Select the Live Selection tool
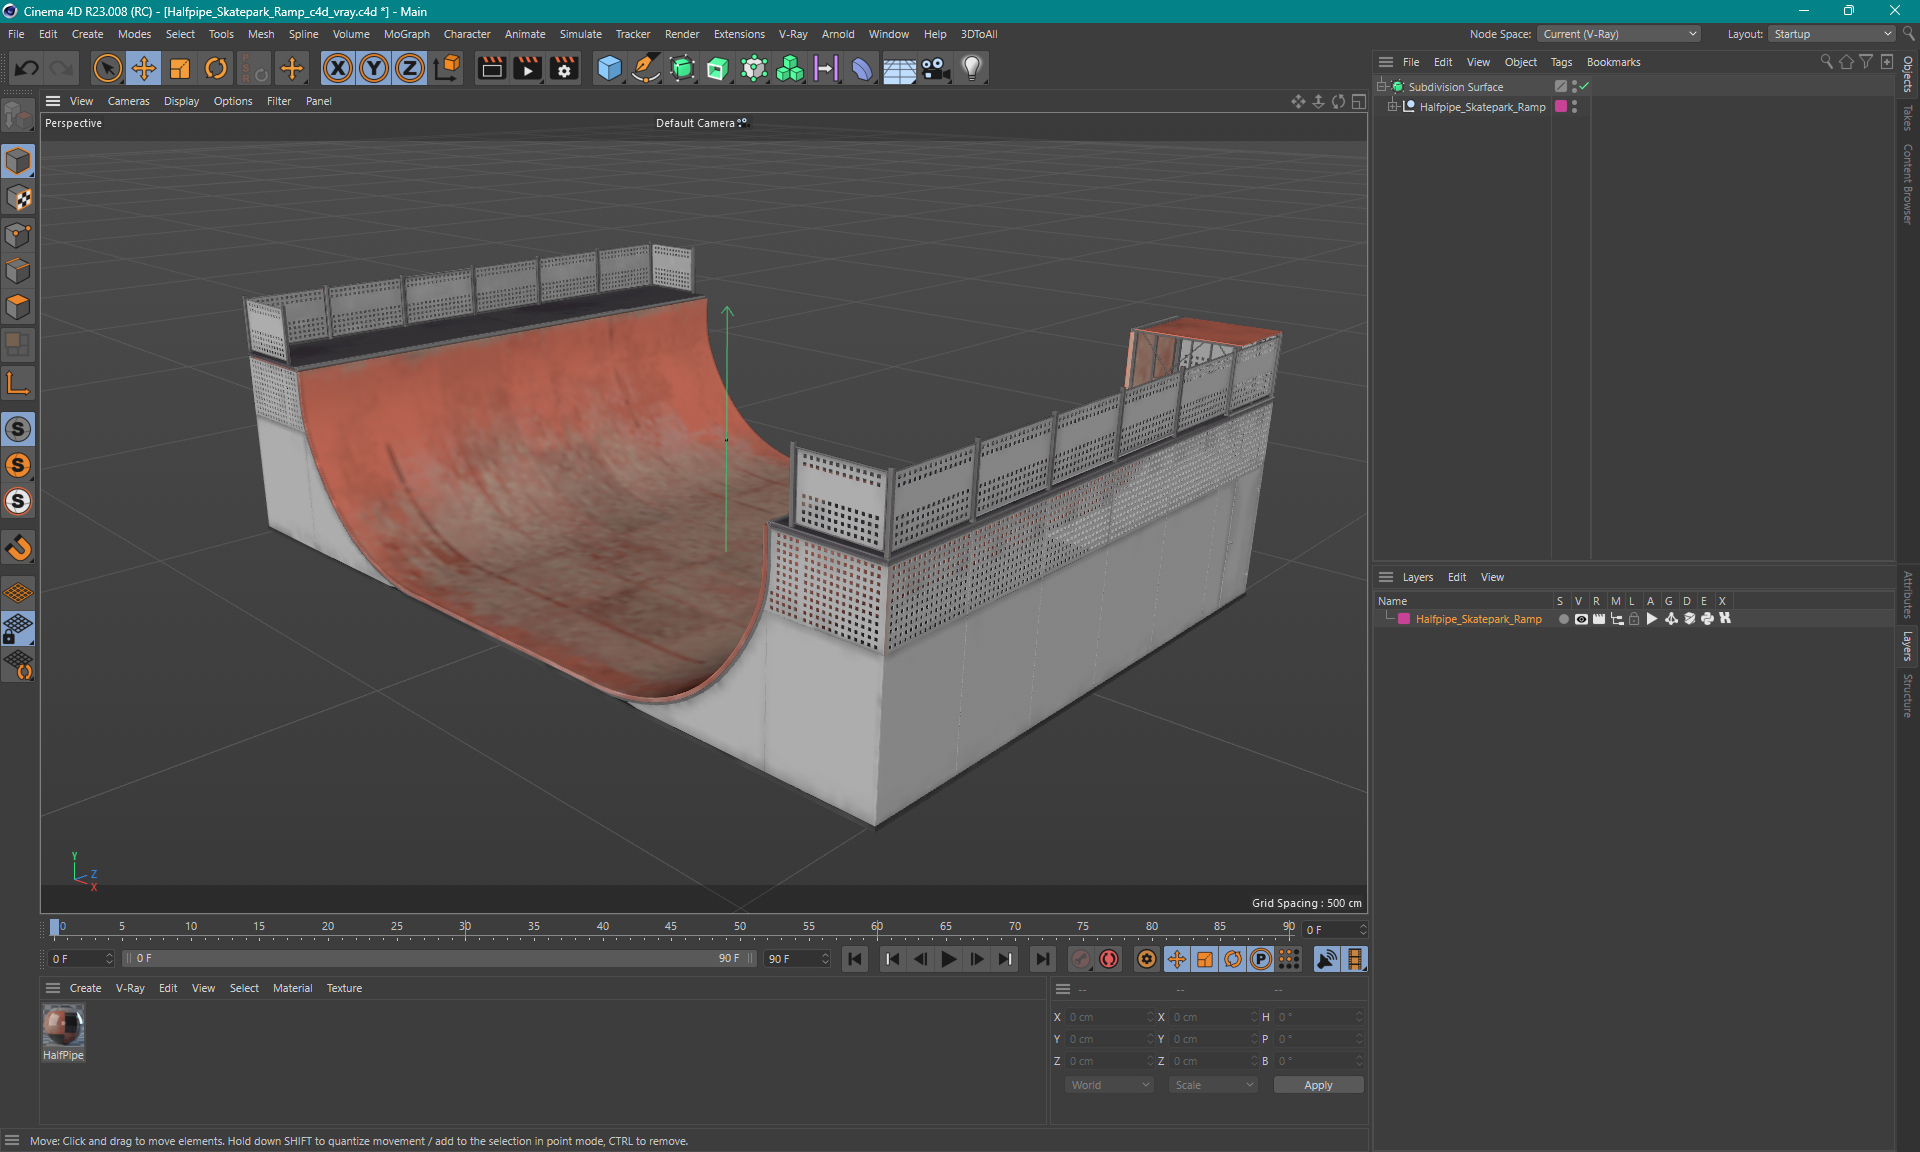 pyautogui.click(x=107, y=68)
